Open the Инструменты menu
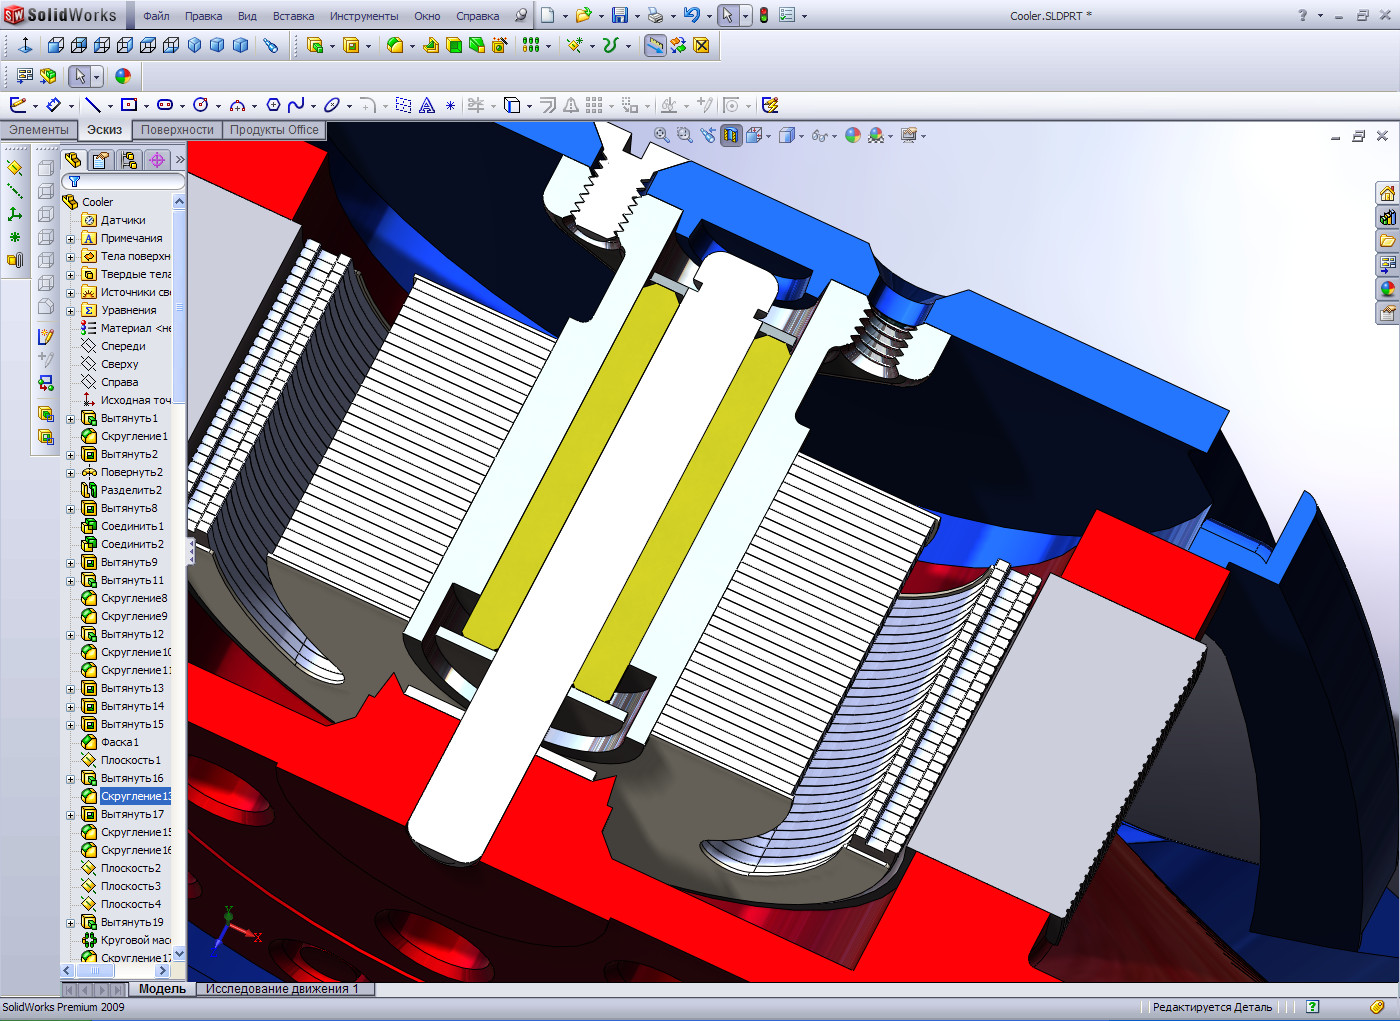1400x1021 pixels. (364, 16)
